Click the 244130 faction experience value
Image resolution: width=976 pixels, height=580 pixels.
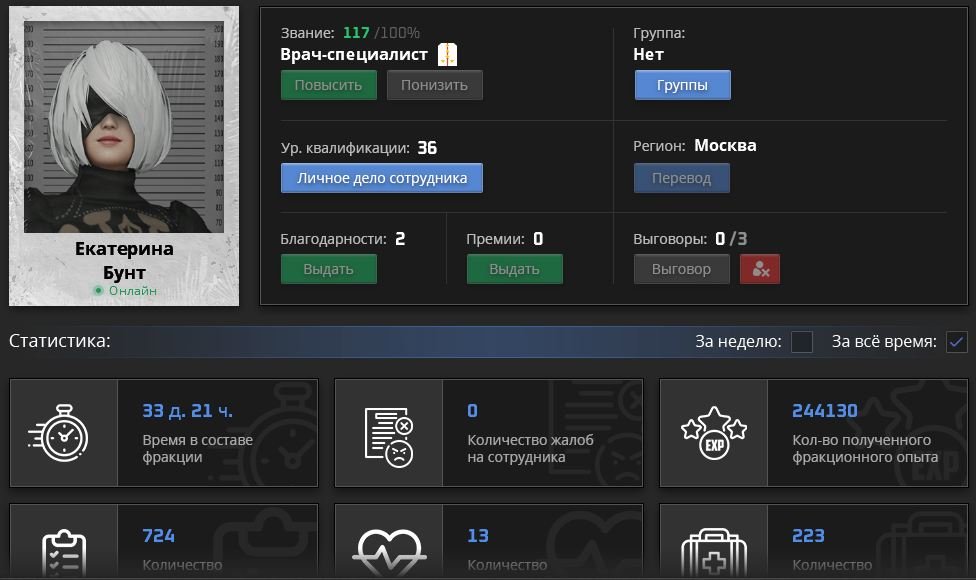(x=825, y=411)
